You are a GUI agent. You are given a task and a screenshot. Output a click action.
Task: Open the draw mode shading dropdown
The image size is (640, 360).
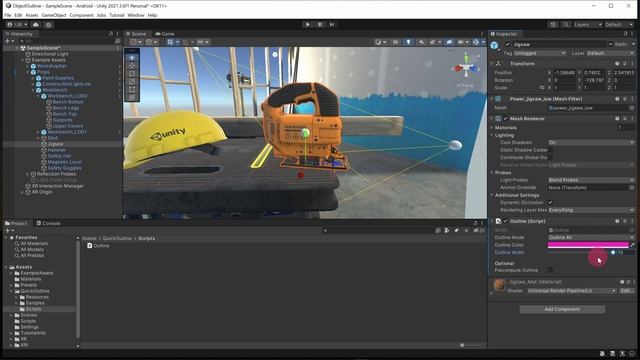[380, 42]
